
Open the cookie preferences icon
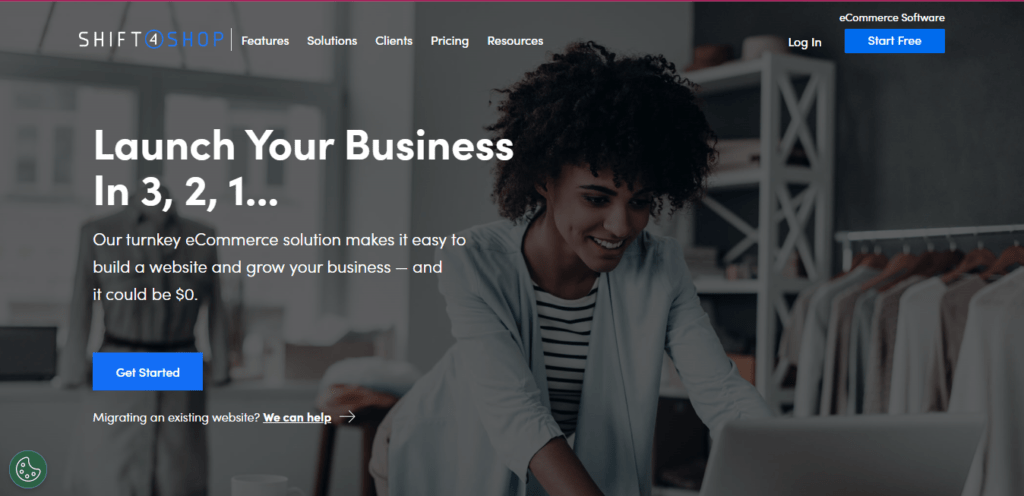click(28, 469)
